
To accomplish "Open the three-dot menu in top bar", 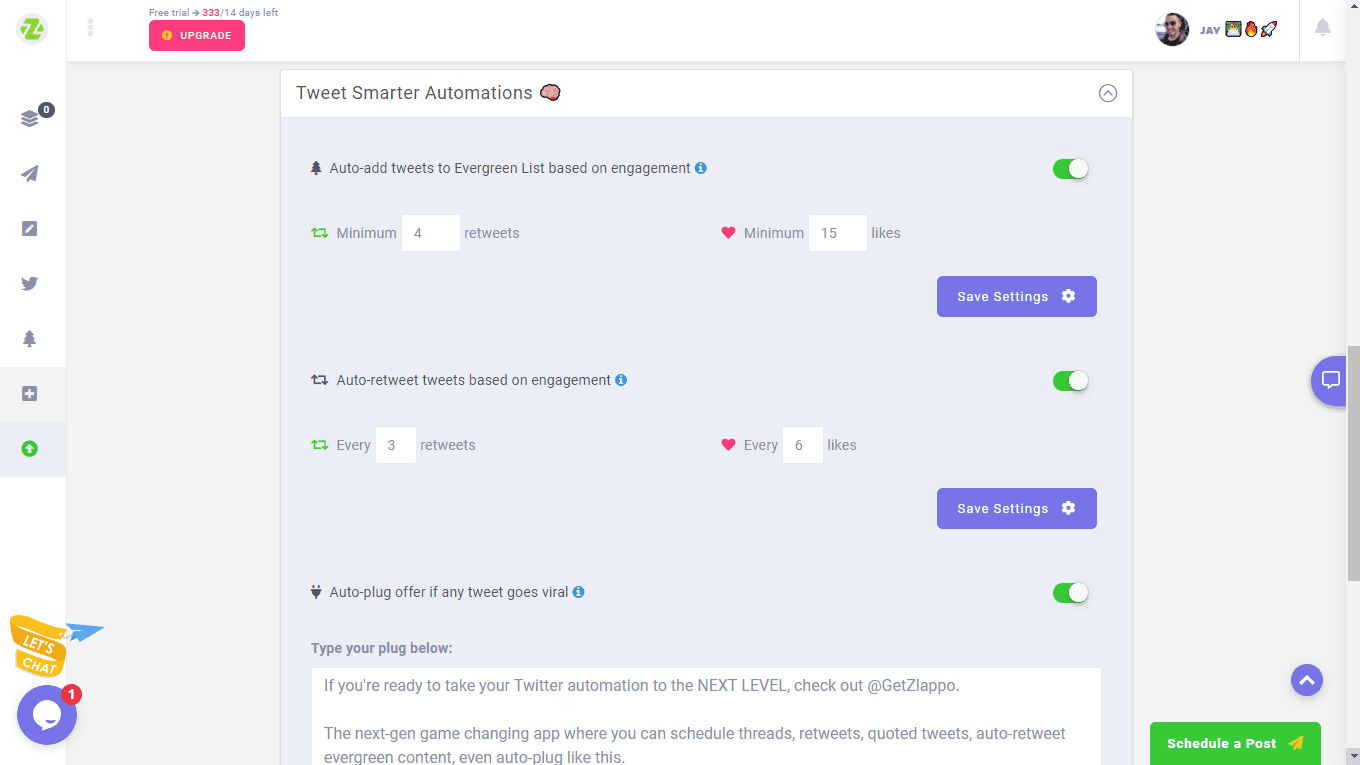I will (x=90, y=28).
